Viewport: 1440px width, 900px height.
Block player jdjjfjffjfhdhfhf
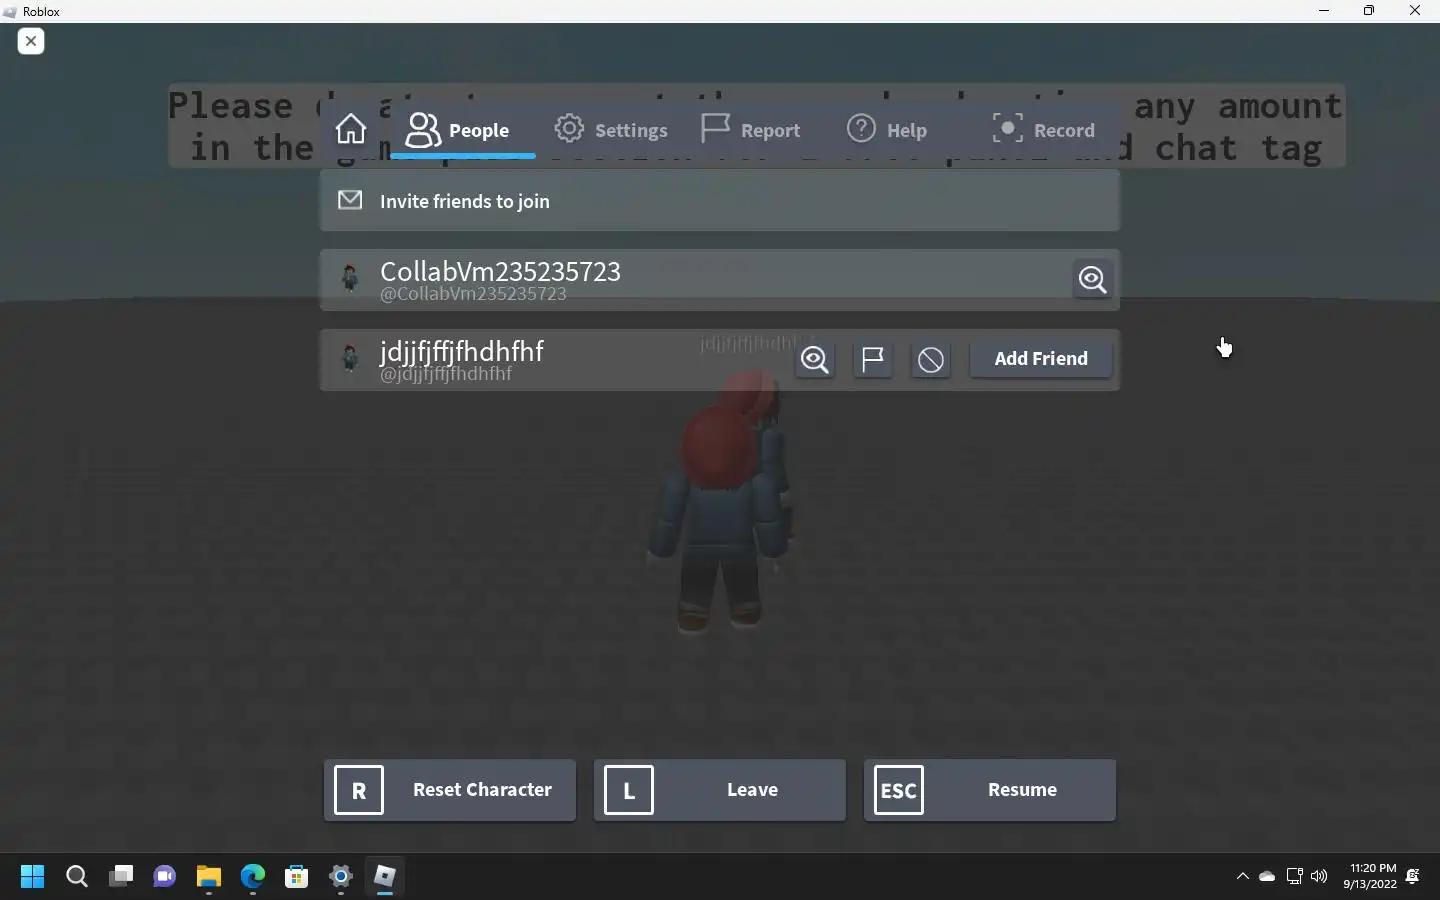click(x=931, y=360)
